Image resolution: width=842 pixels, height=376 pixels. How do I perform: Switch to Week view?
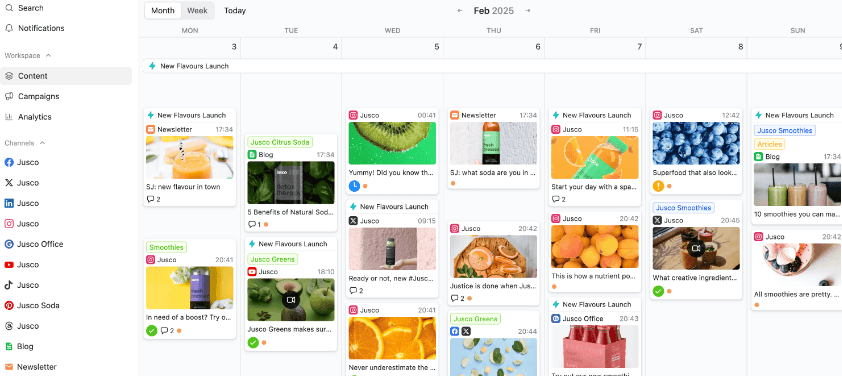197,10
